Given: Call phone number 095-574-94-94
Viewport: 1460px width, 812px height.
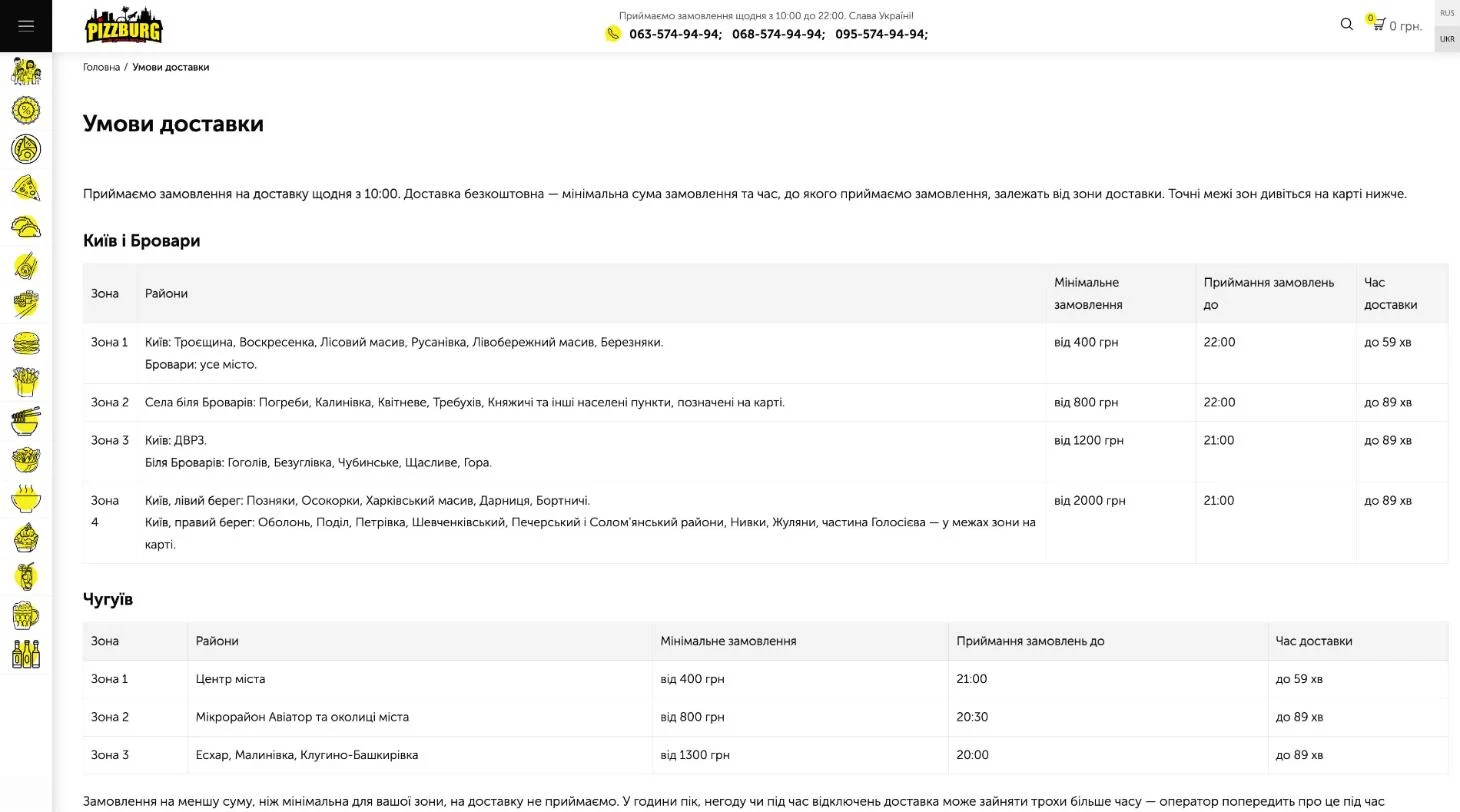Looking at the screenshot, I should (x=881, y=34).
